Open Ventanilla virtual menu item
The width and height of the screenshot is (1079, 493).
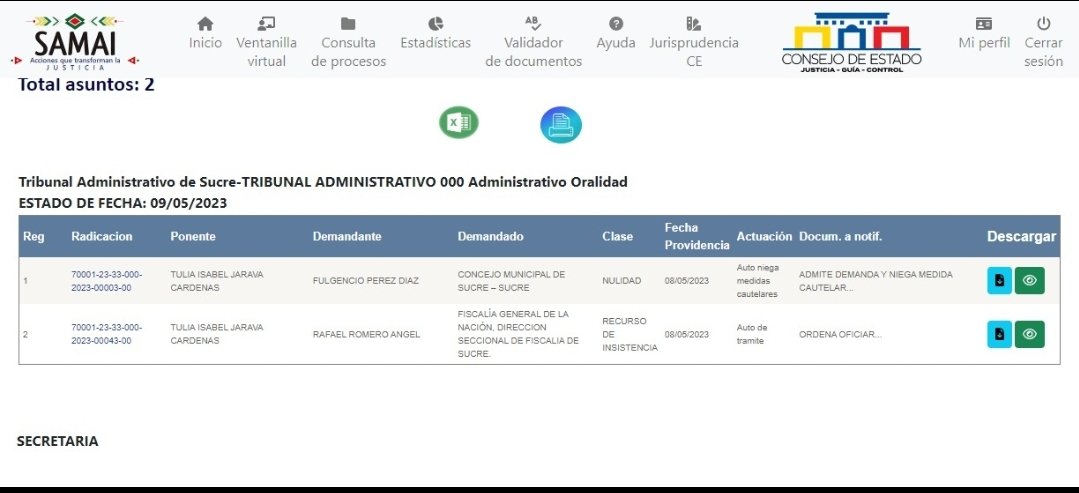[266, 42]
